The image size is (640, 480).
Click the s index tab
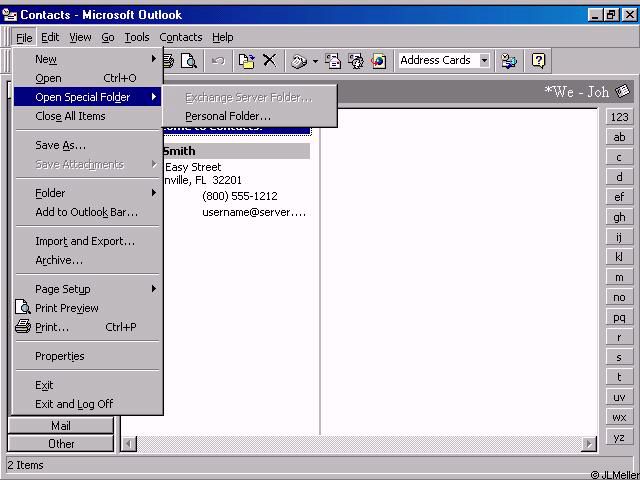(x=619, y=357)
